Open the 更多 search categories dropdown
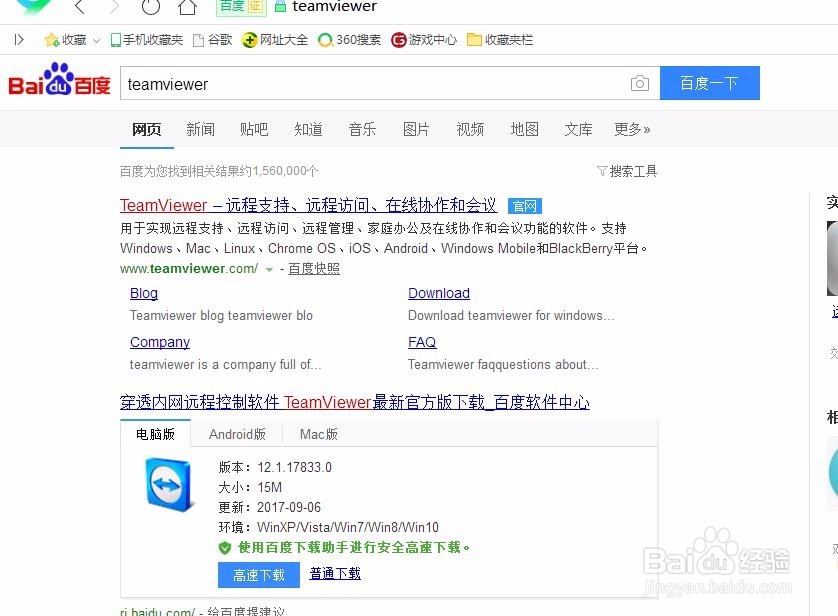The height and width of the screenshot is (616, 838). (632, 129)
